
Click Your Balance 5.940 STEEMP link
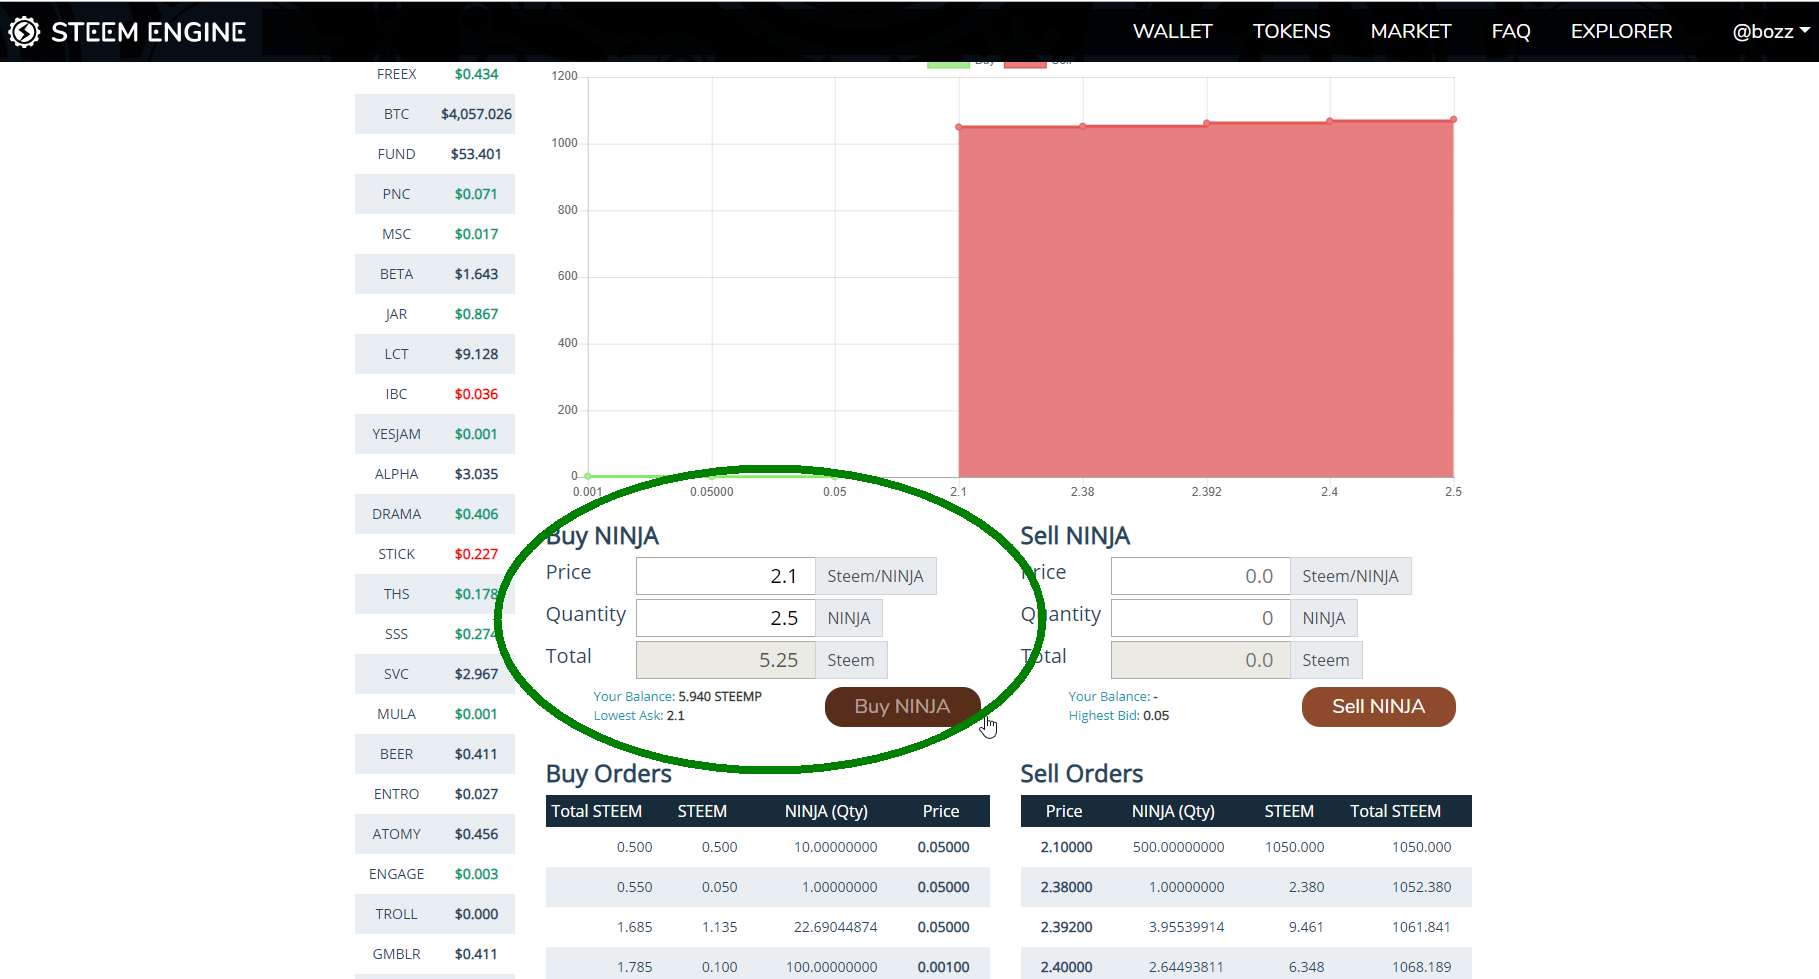[677, 697]
